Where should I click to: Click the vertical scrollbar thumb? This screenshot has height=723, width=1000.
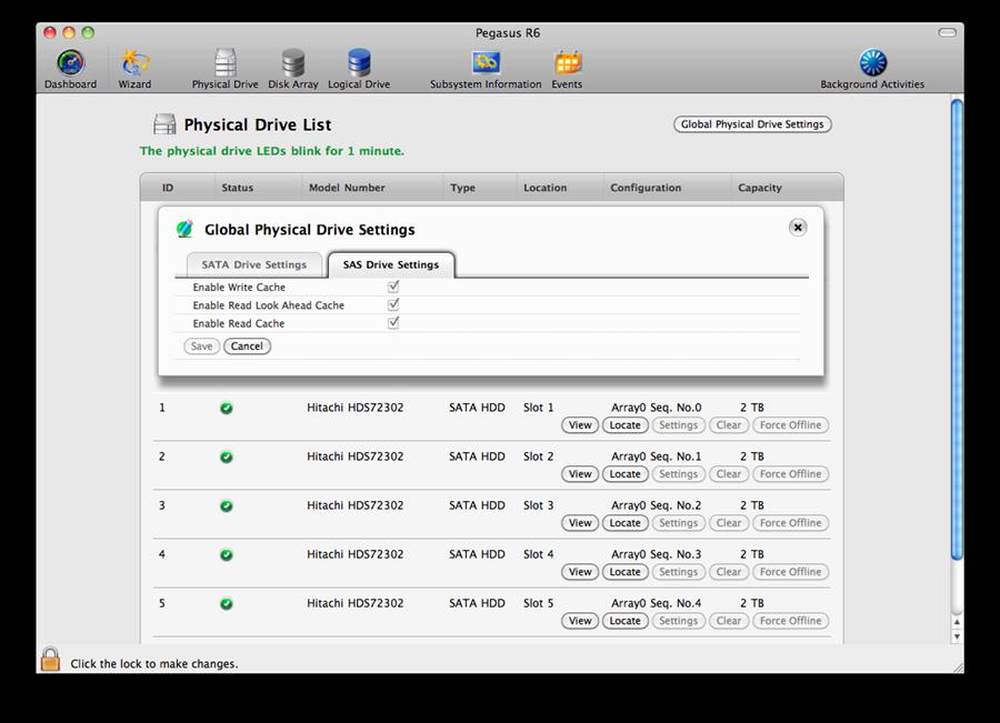[x=957, y=330]
